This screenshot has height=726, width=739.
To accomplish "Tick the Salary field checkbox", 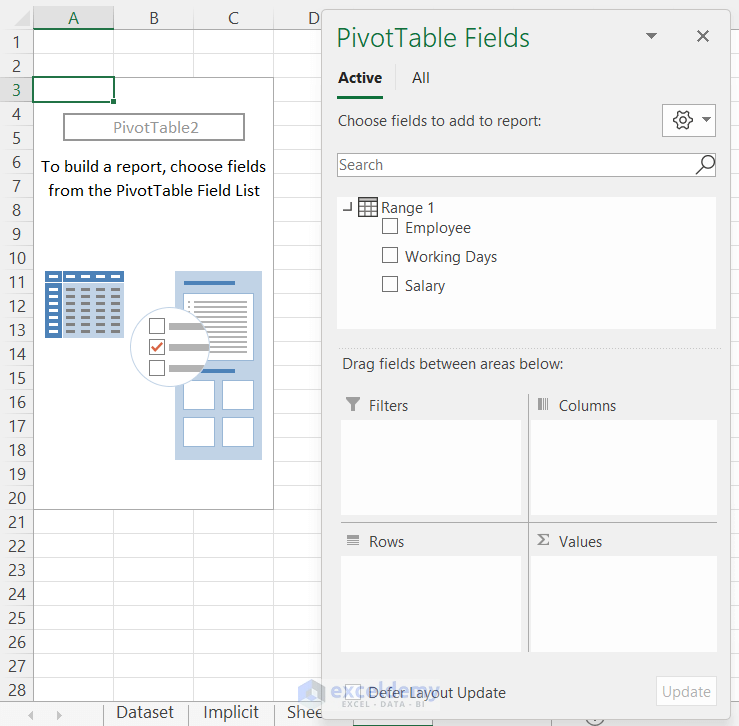I will tap(390, 285).
